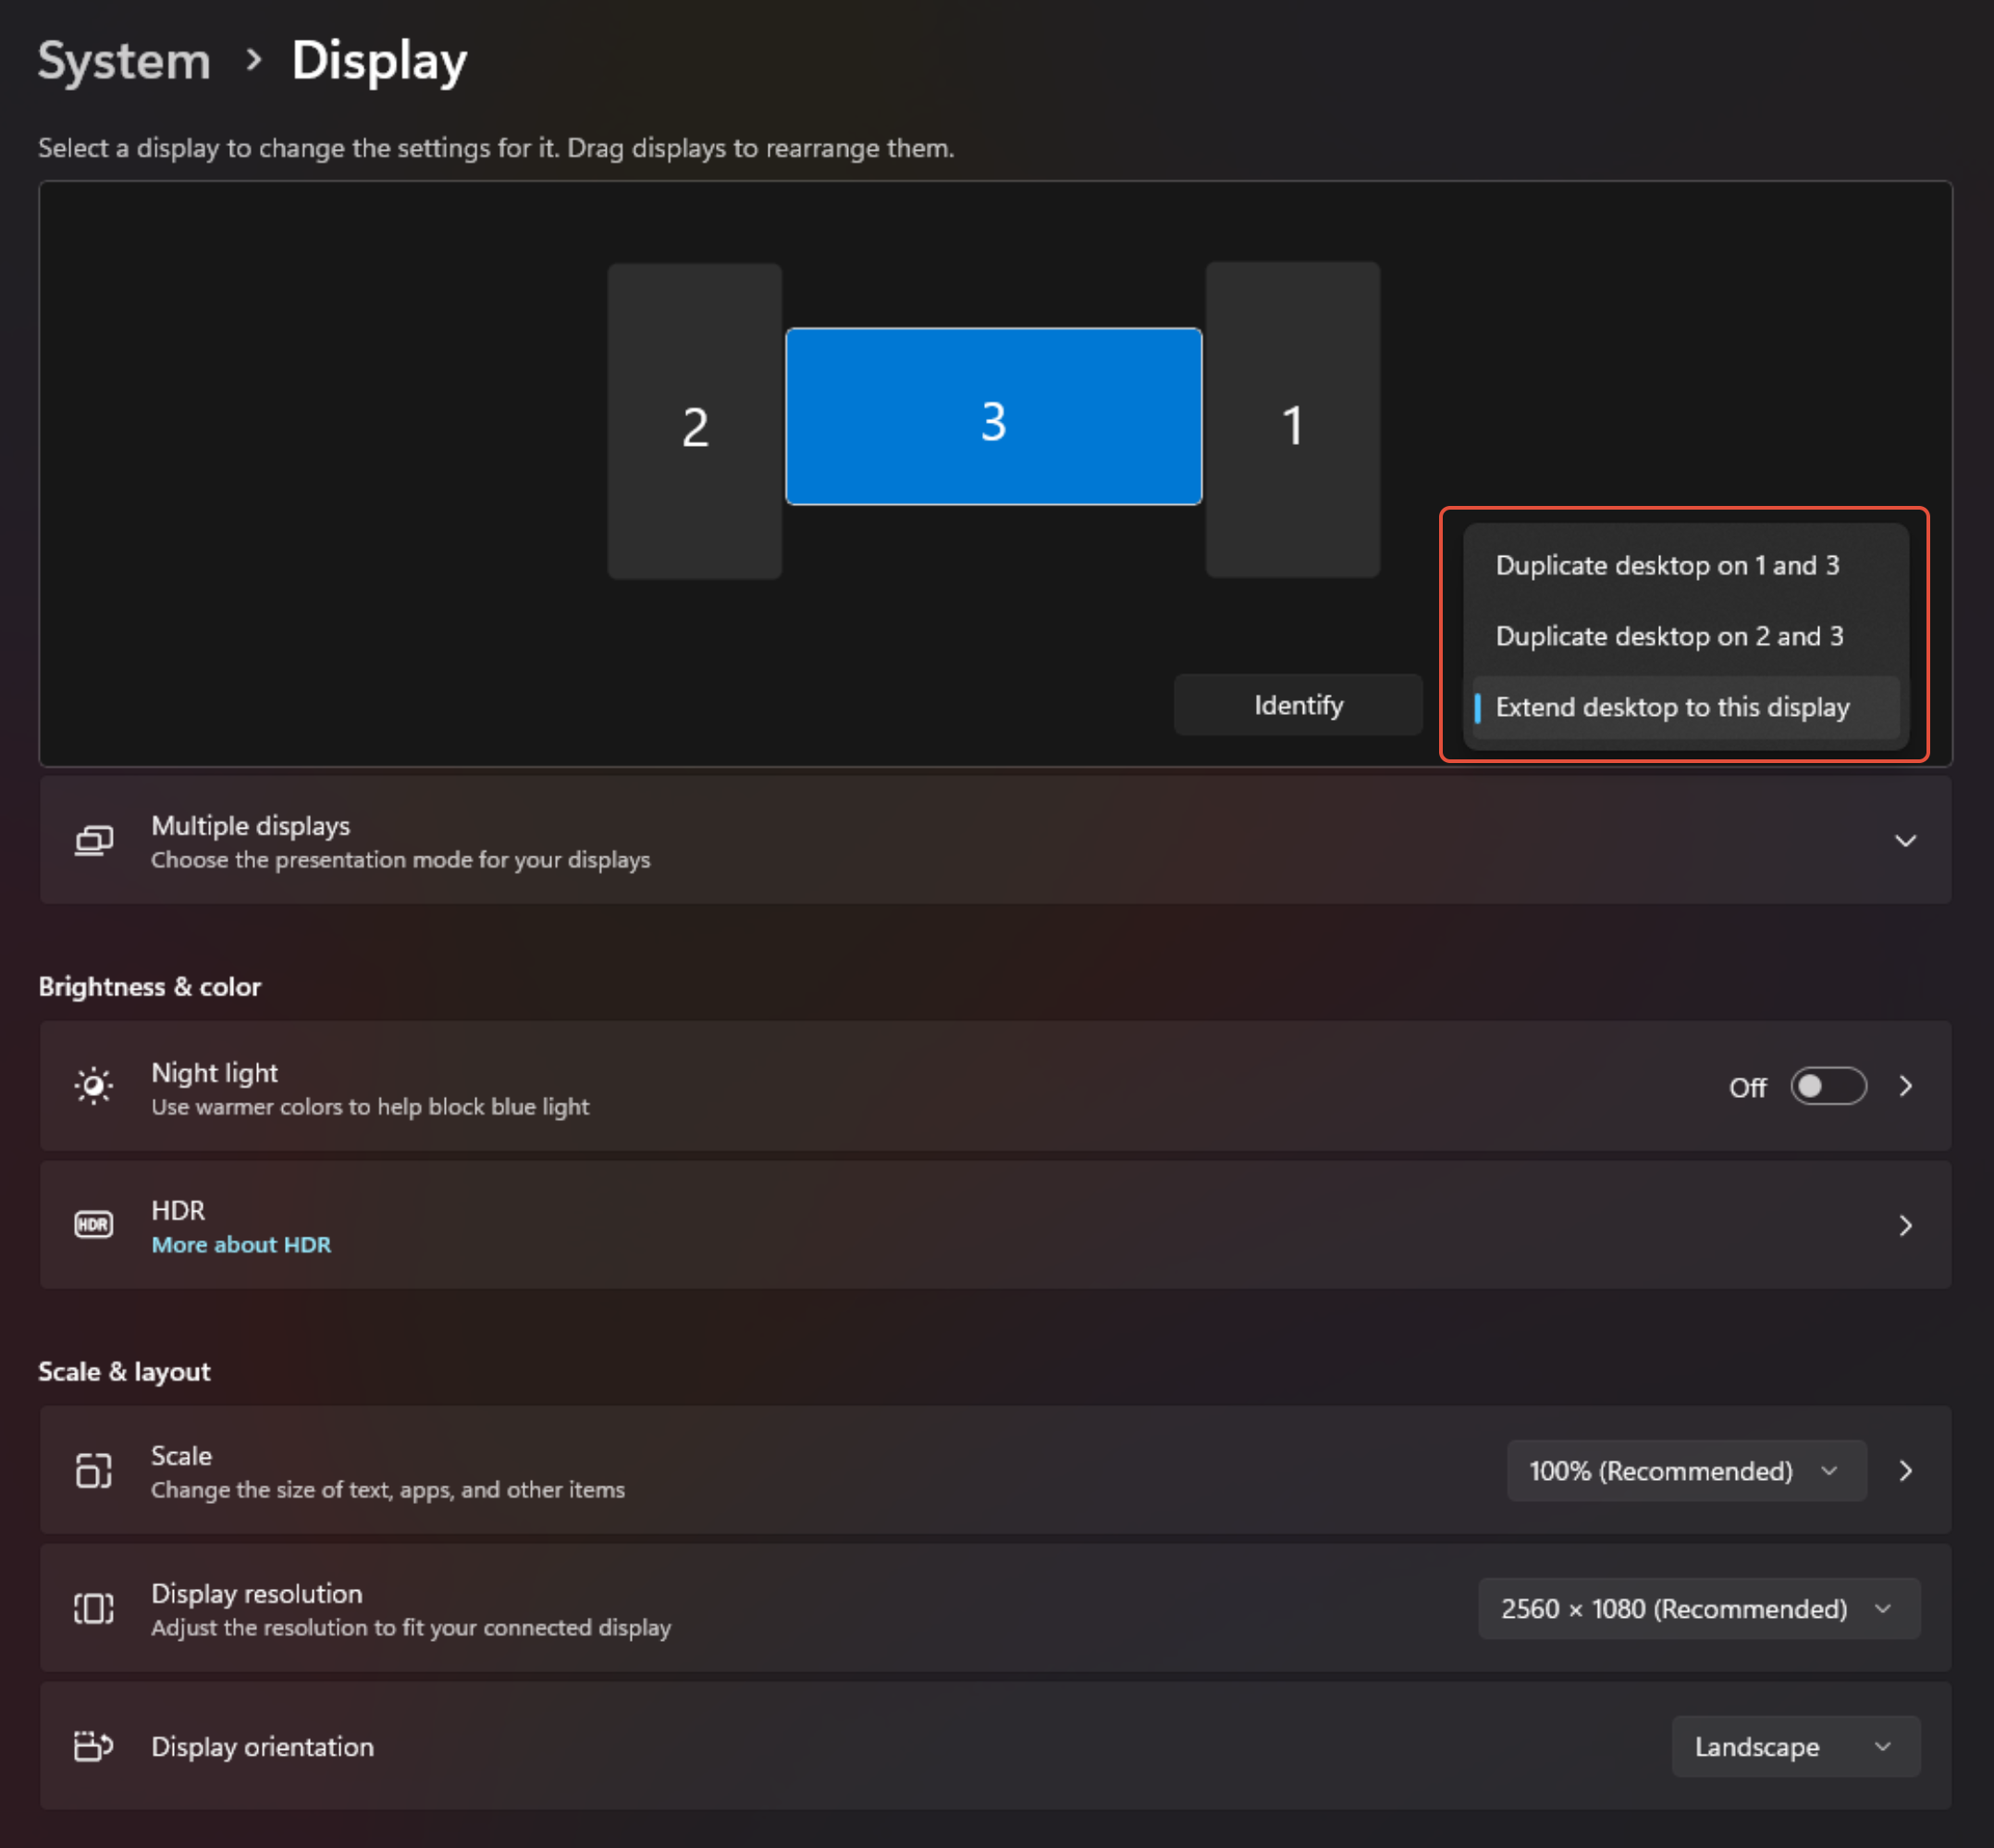Open the More about HDR link
This screenshot has width=1994, height=1848.
[241, 1244]
